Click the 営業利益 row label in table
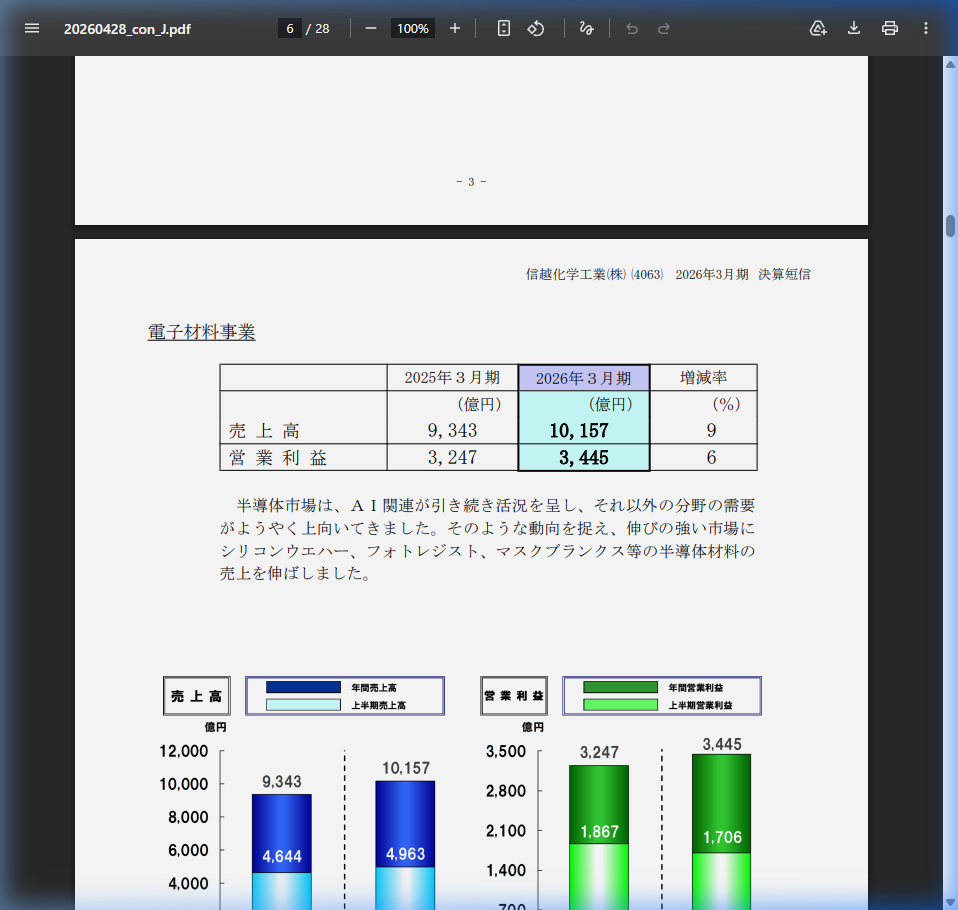 [x=278, y=458]
